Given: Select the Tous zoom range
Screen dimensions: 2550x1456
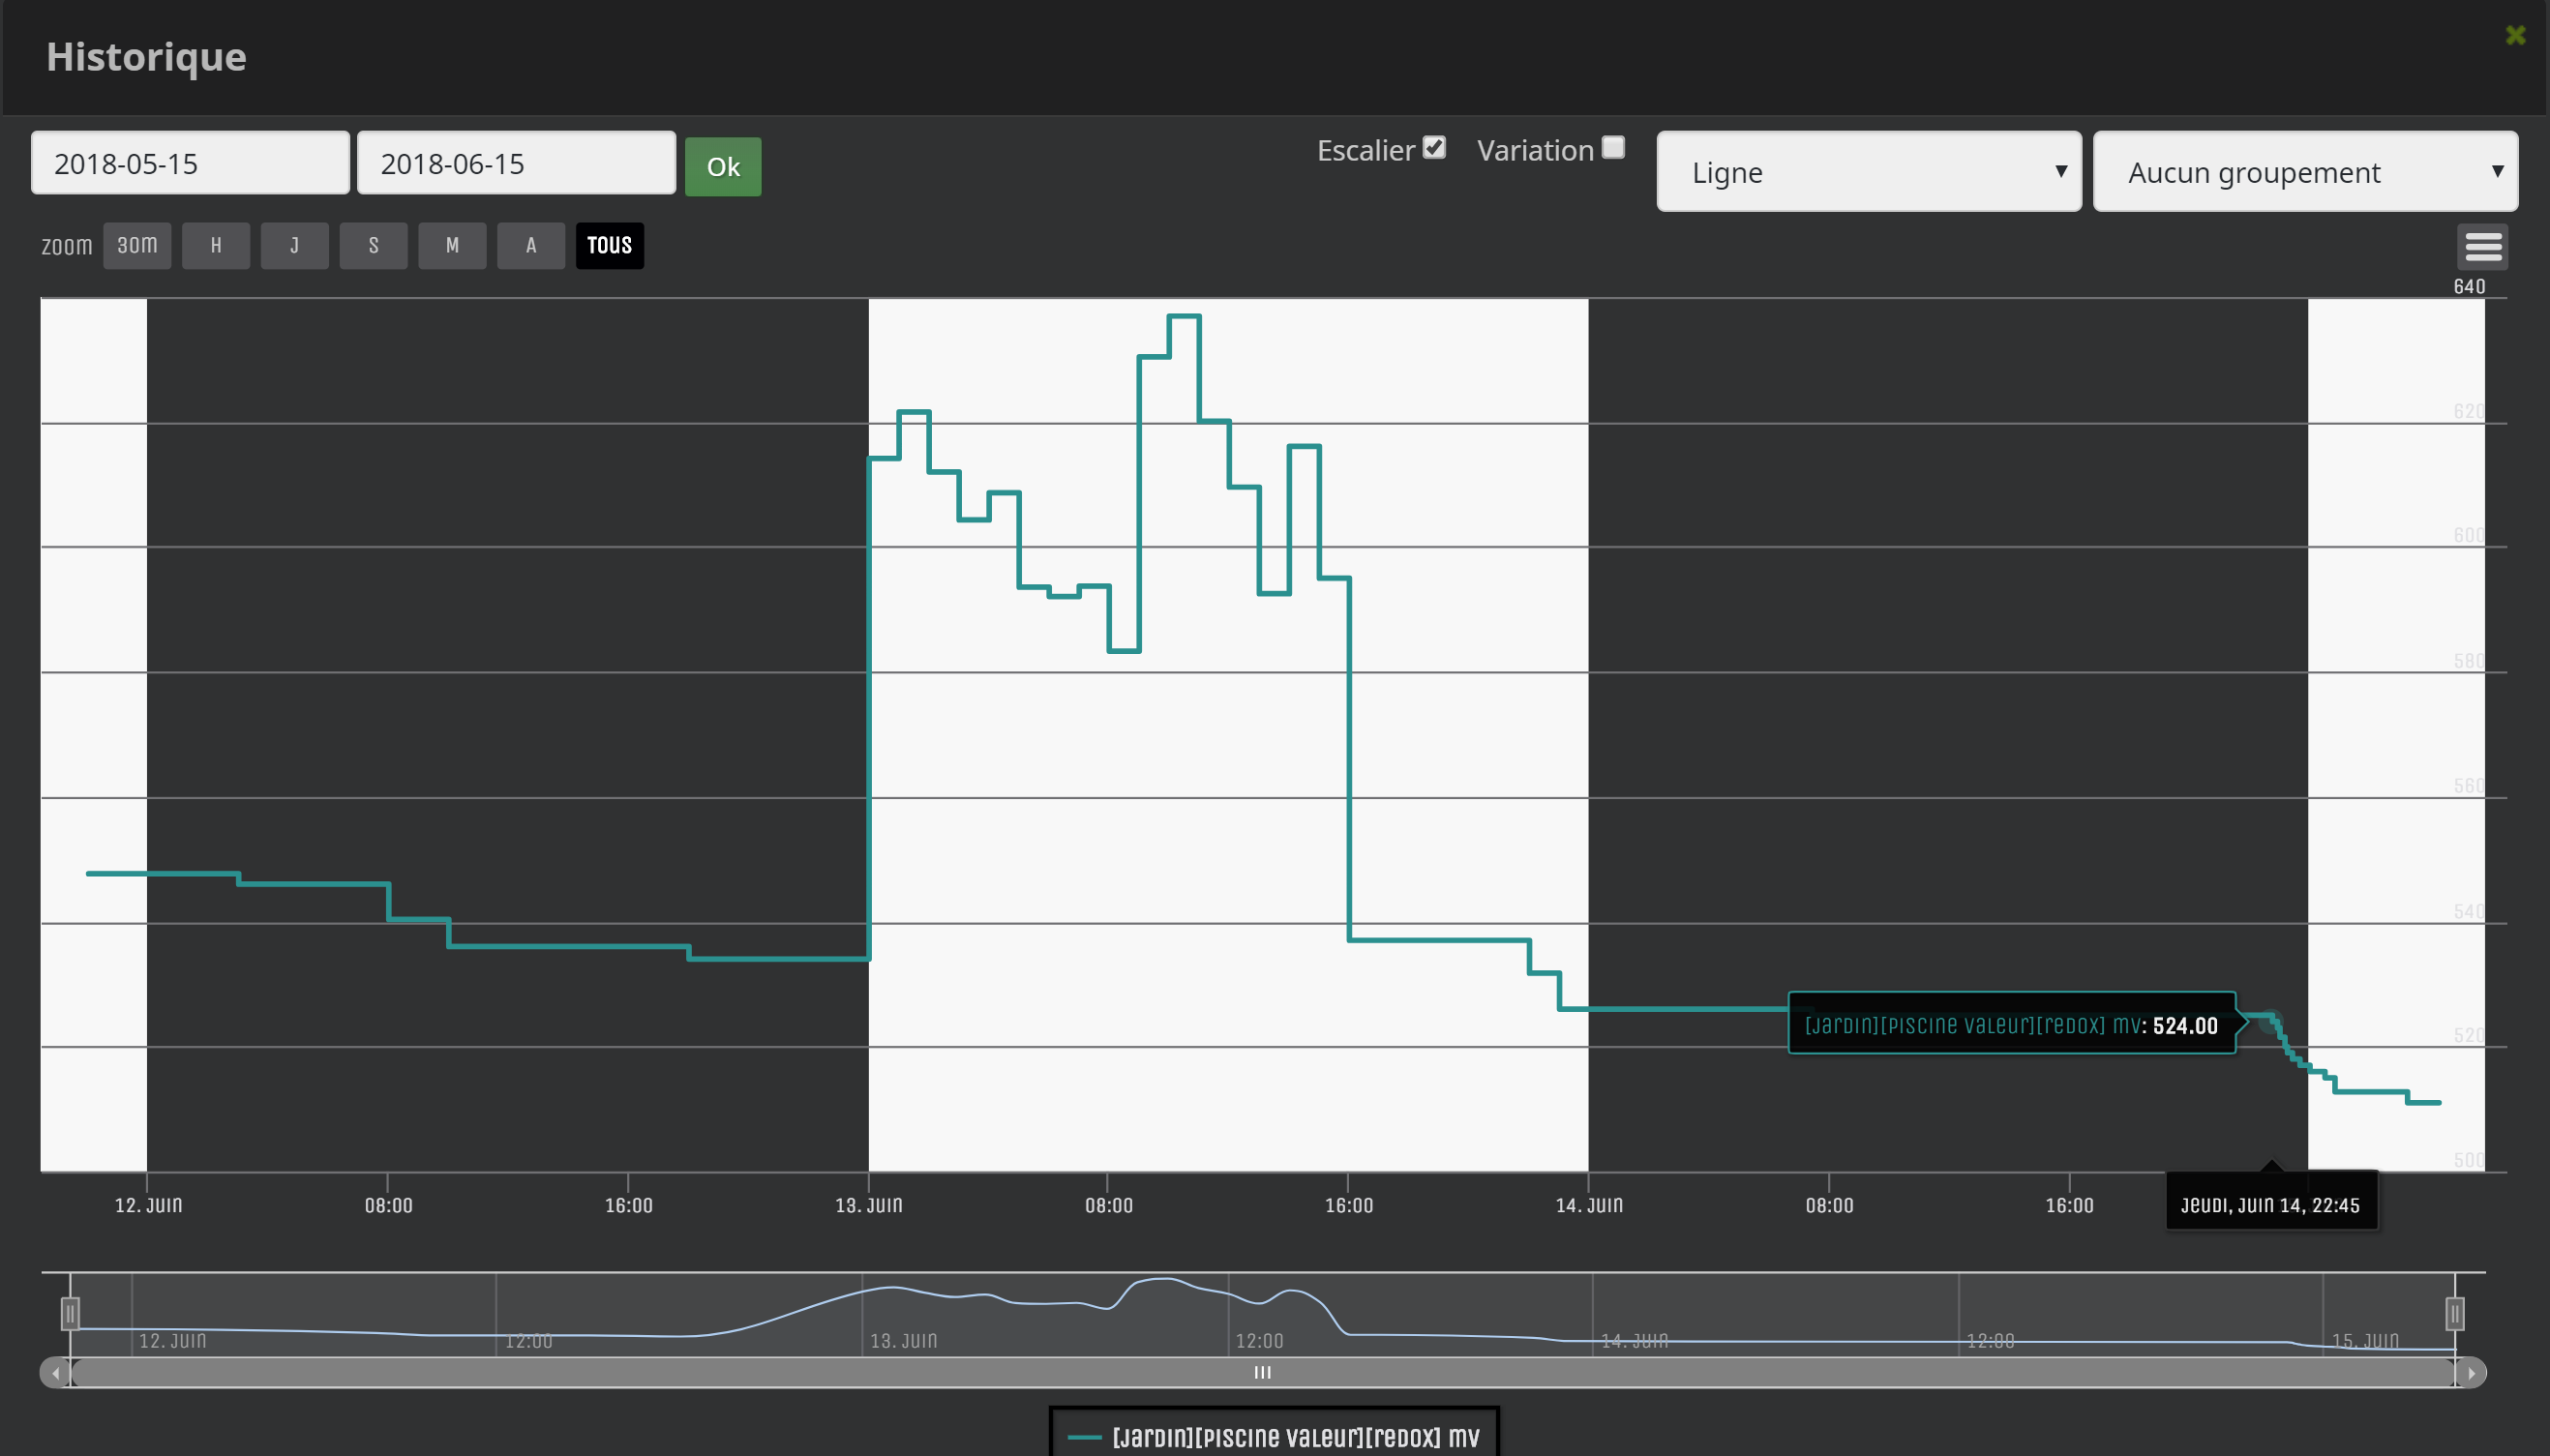Looking at the screenshot, I should pos(610,246).
